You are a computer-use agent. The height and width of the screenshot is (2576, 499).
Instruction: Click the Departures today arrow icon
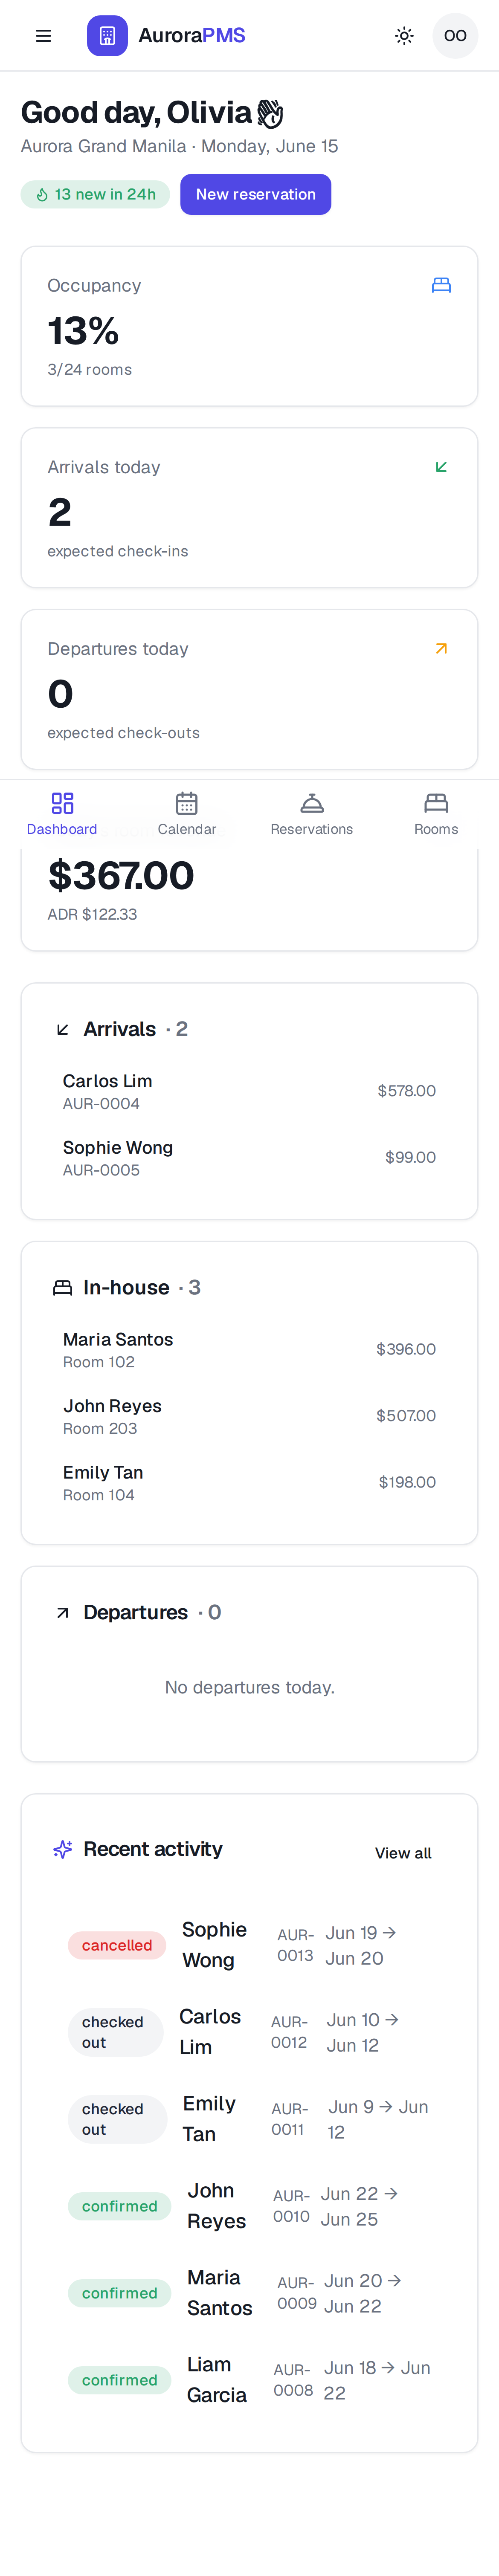coord(441,649)
